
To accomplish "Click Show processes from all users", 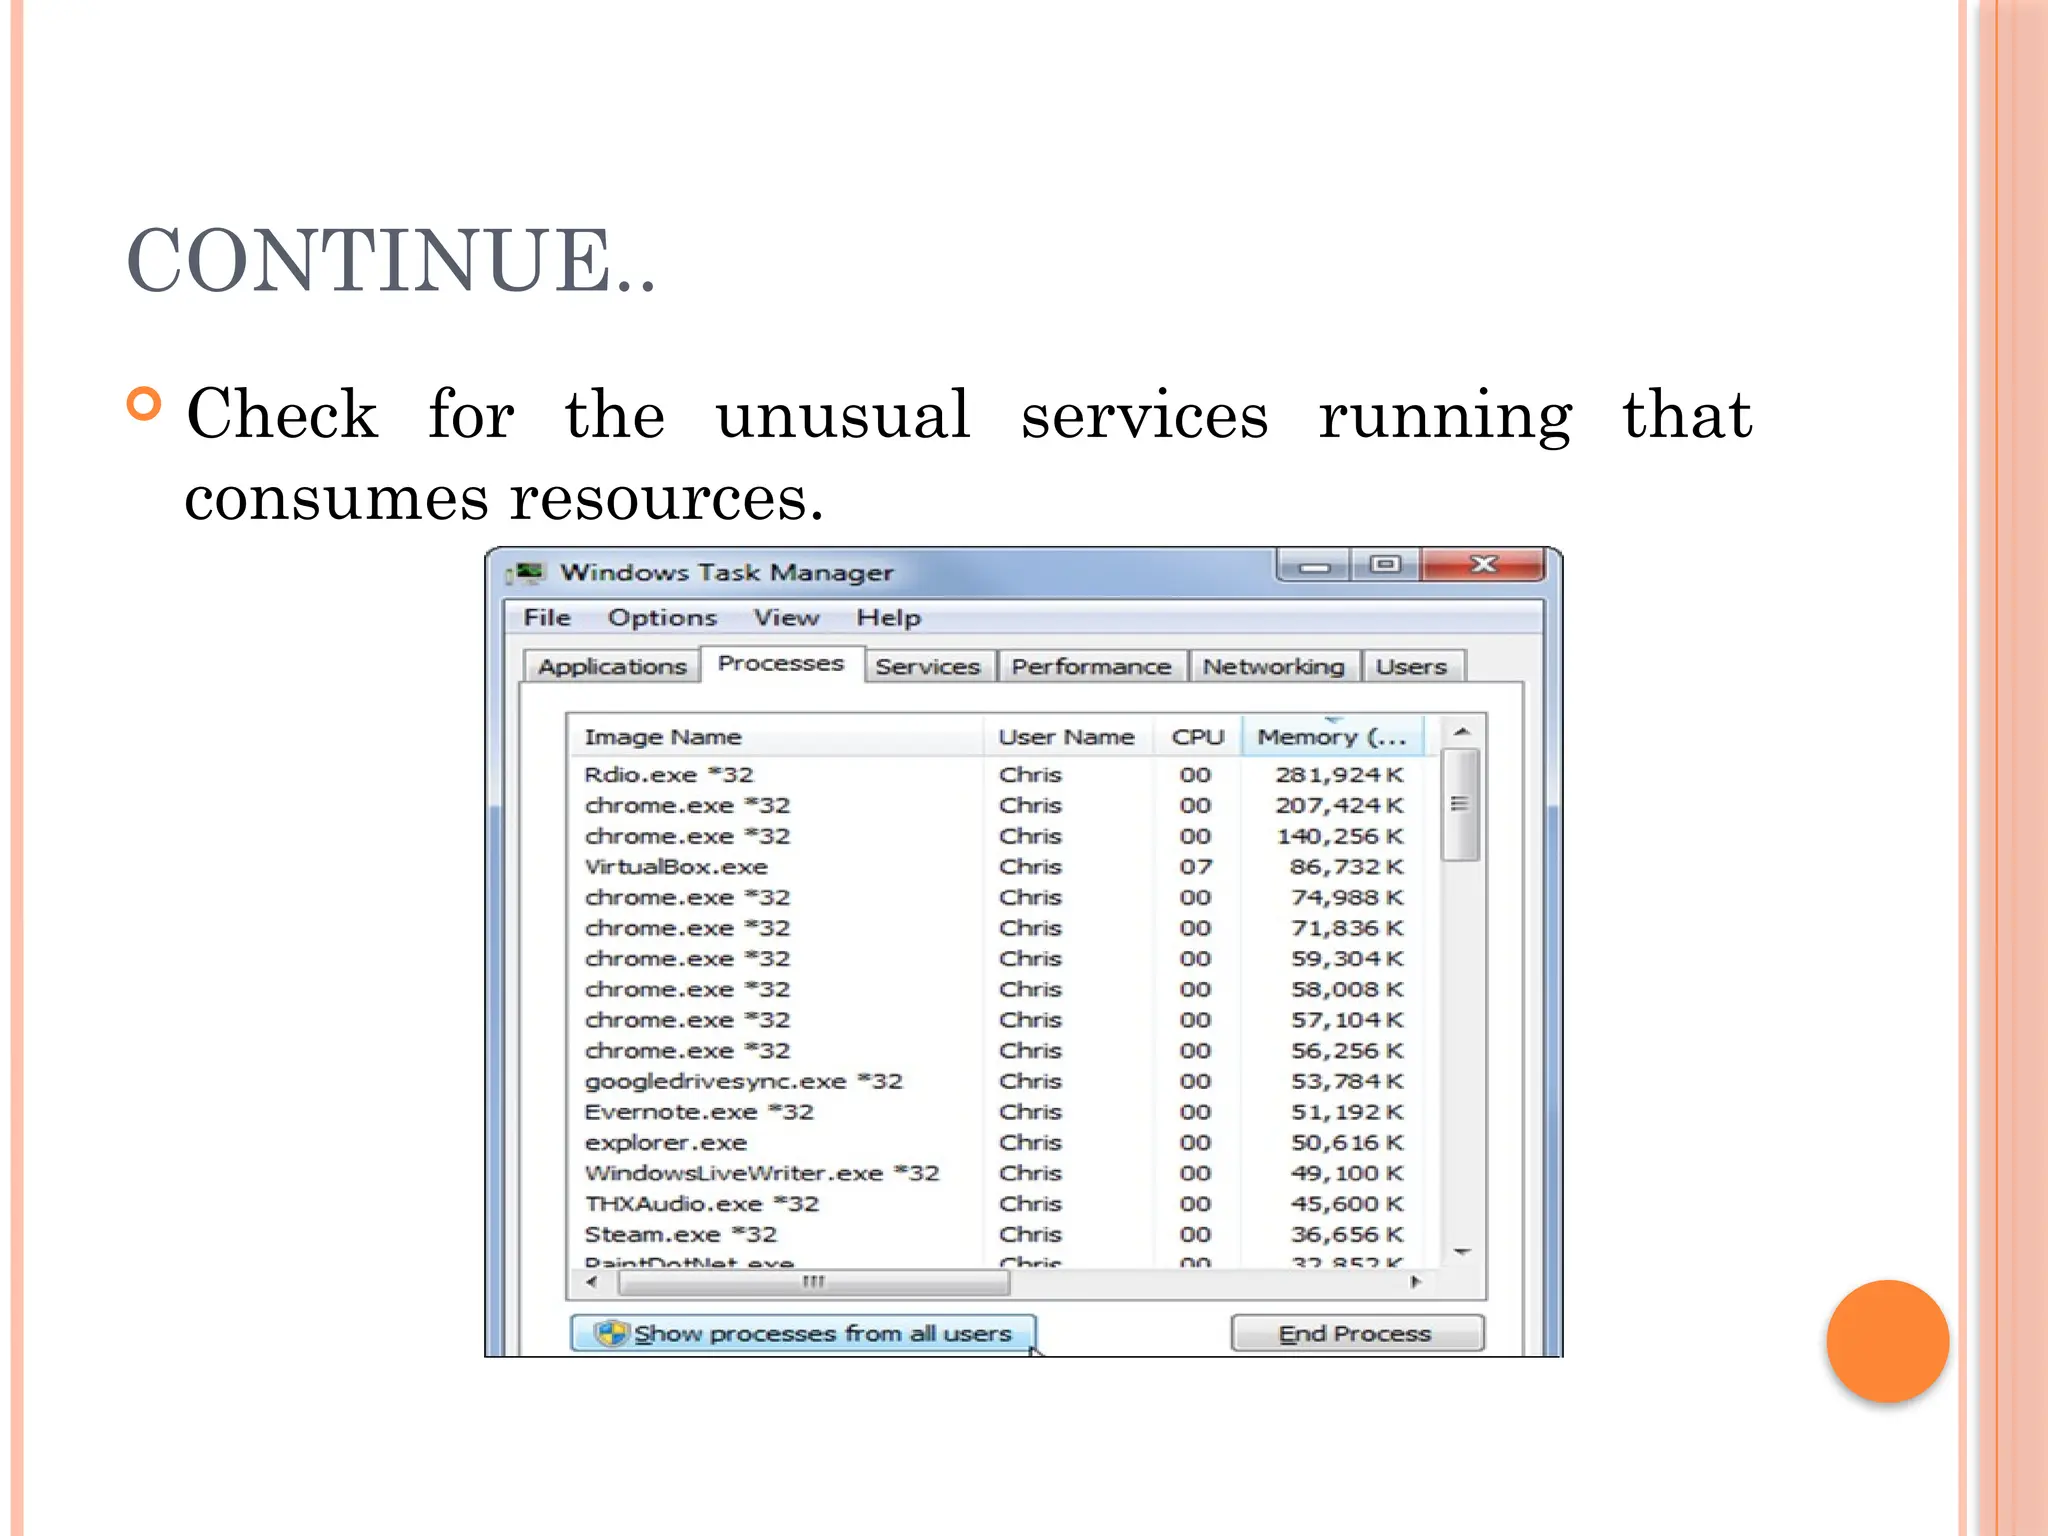I will 803,1333.
